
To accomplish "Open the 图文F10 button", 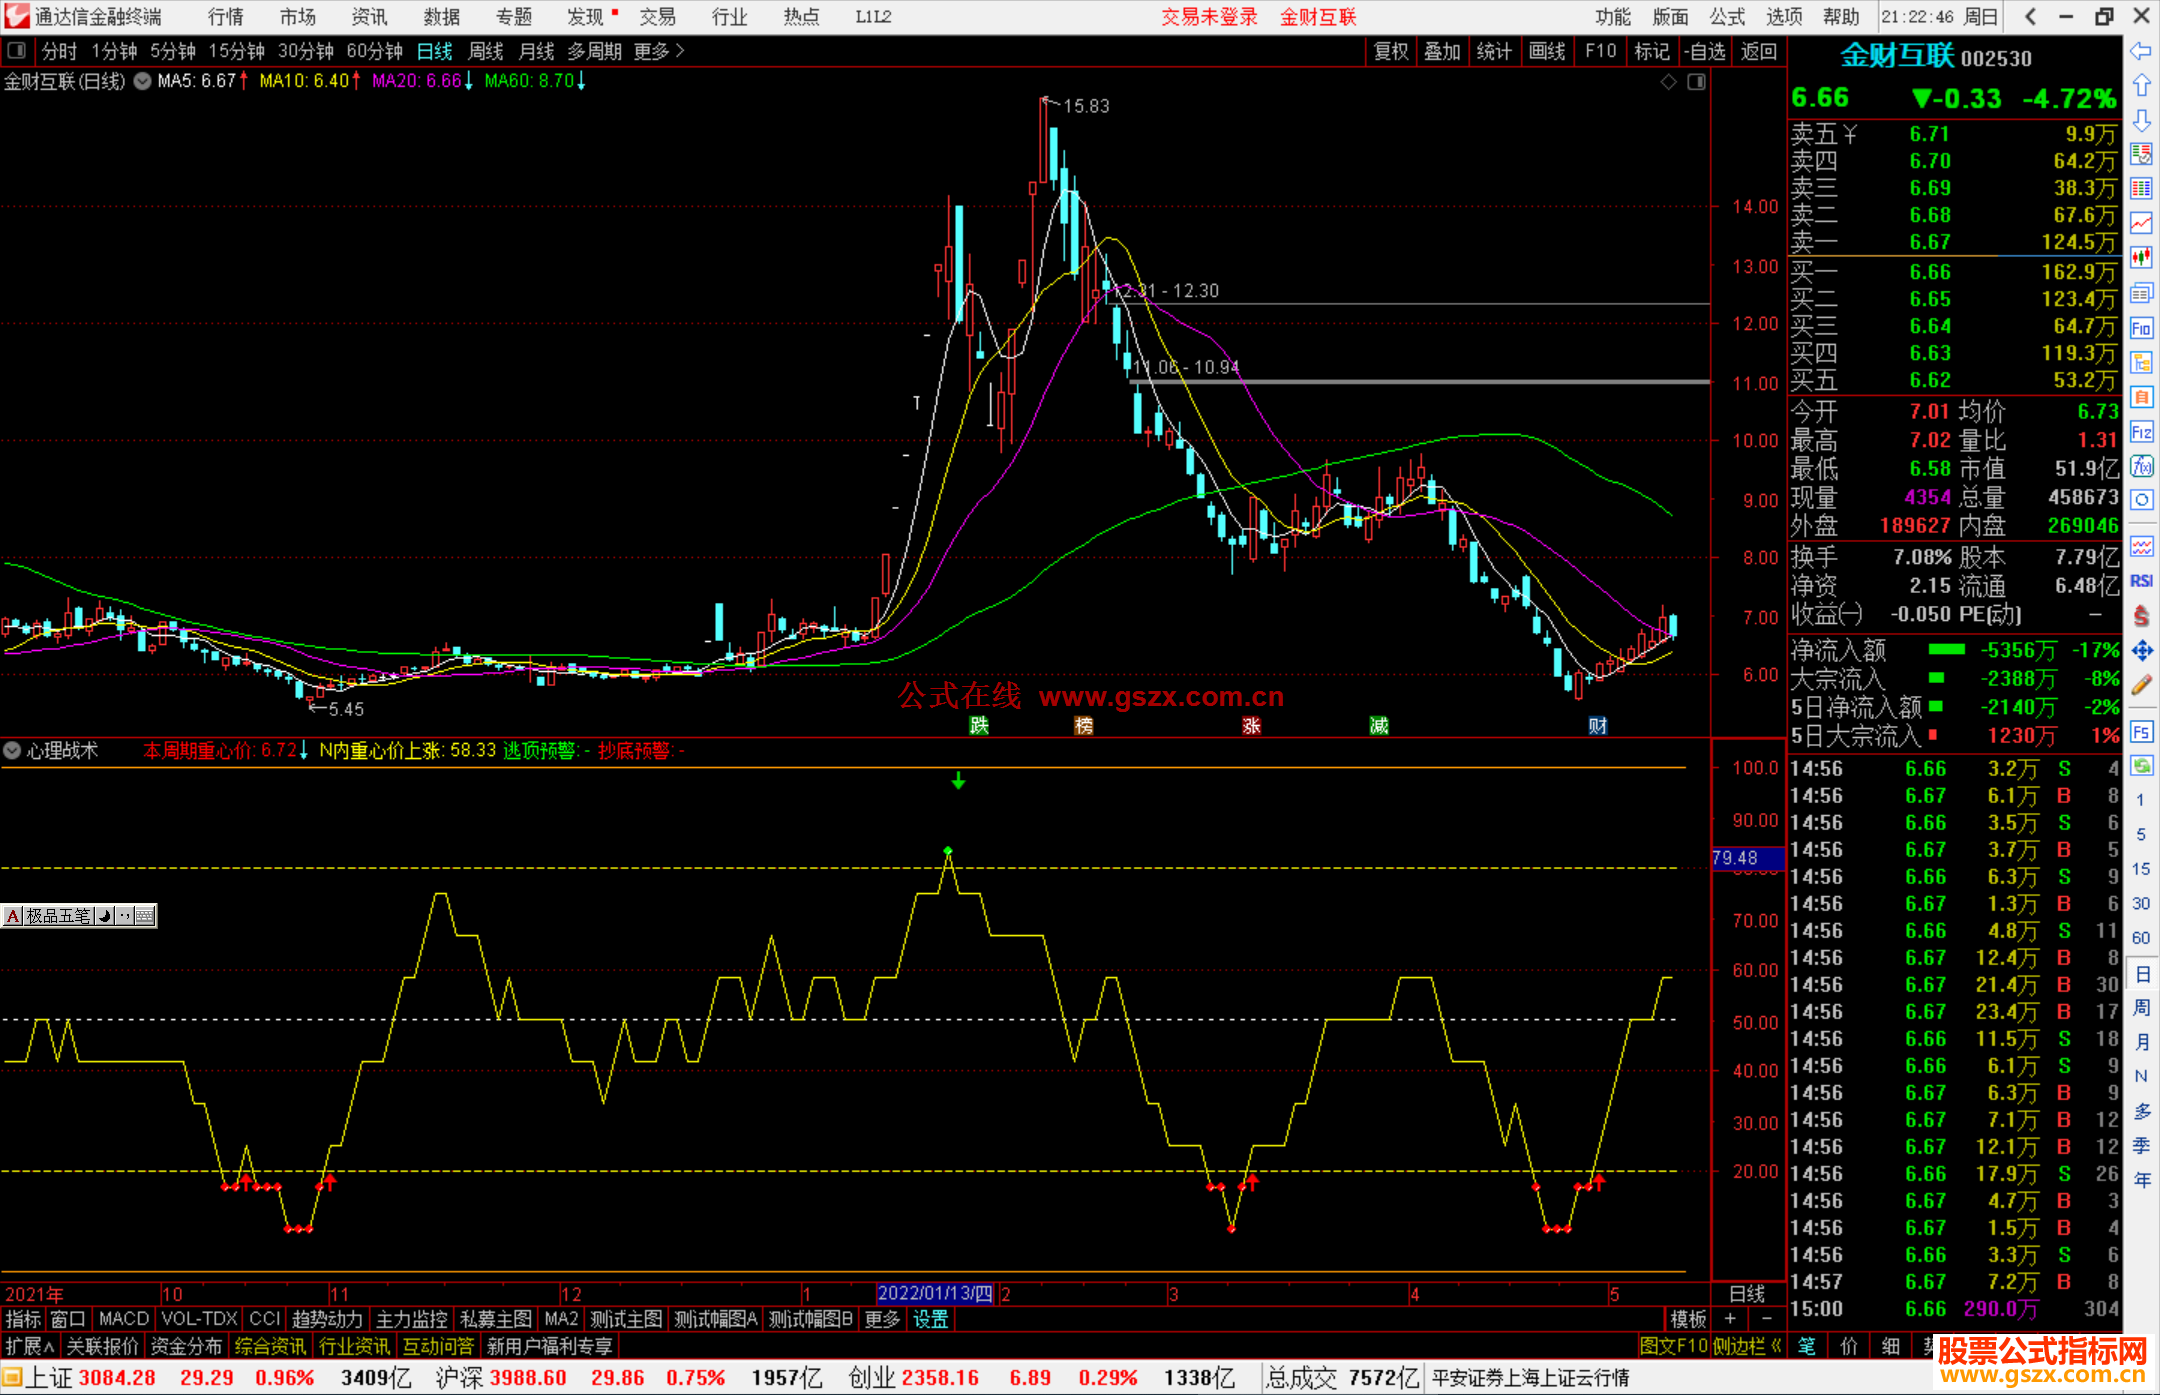I will [1673, 1346].
